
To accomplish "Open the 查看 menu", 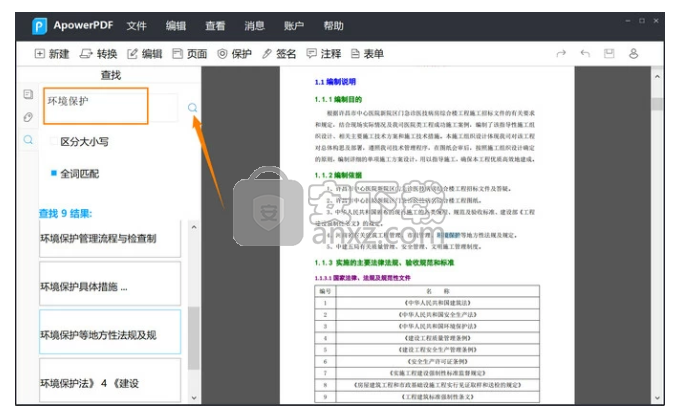I will [x=215, y=26].
